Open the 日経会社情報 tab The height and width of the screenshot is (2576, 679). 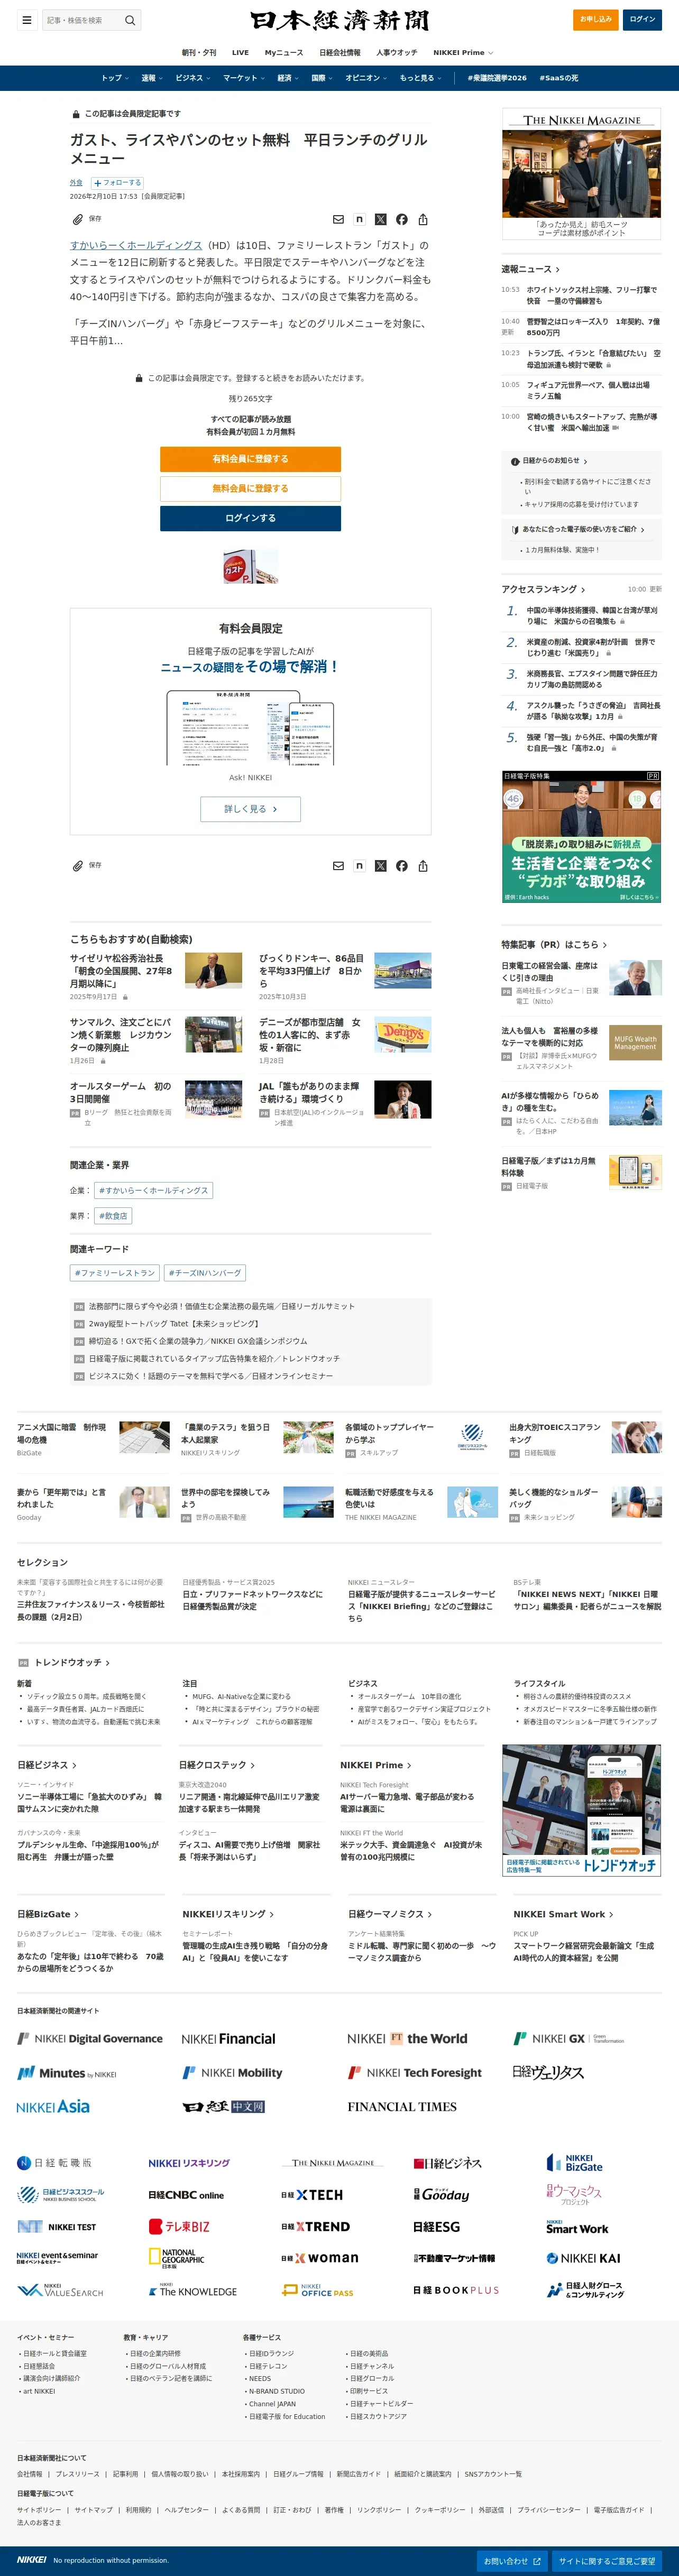(340, 52)
